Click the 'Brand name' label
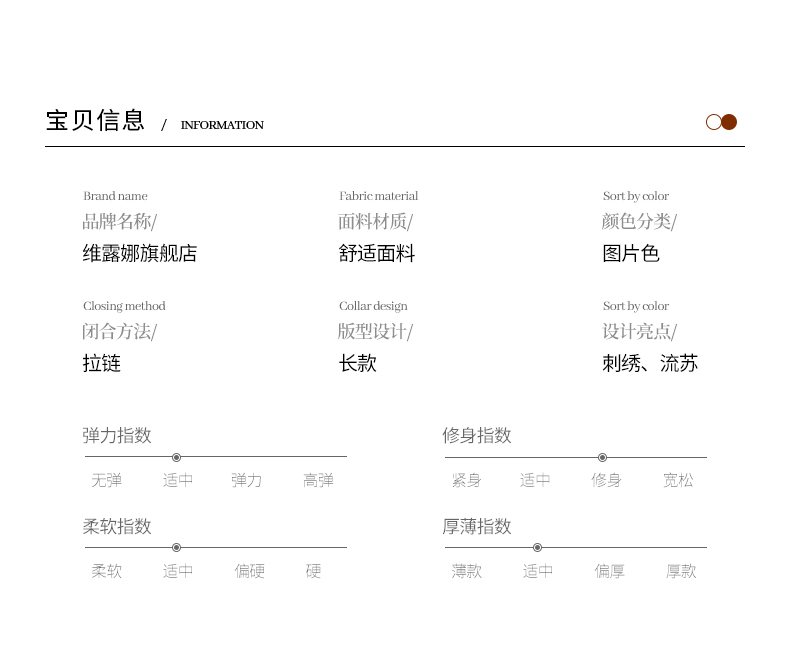790x659 pixels. [115, 195]
